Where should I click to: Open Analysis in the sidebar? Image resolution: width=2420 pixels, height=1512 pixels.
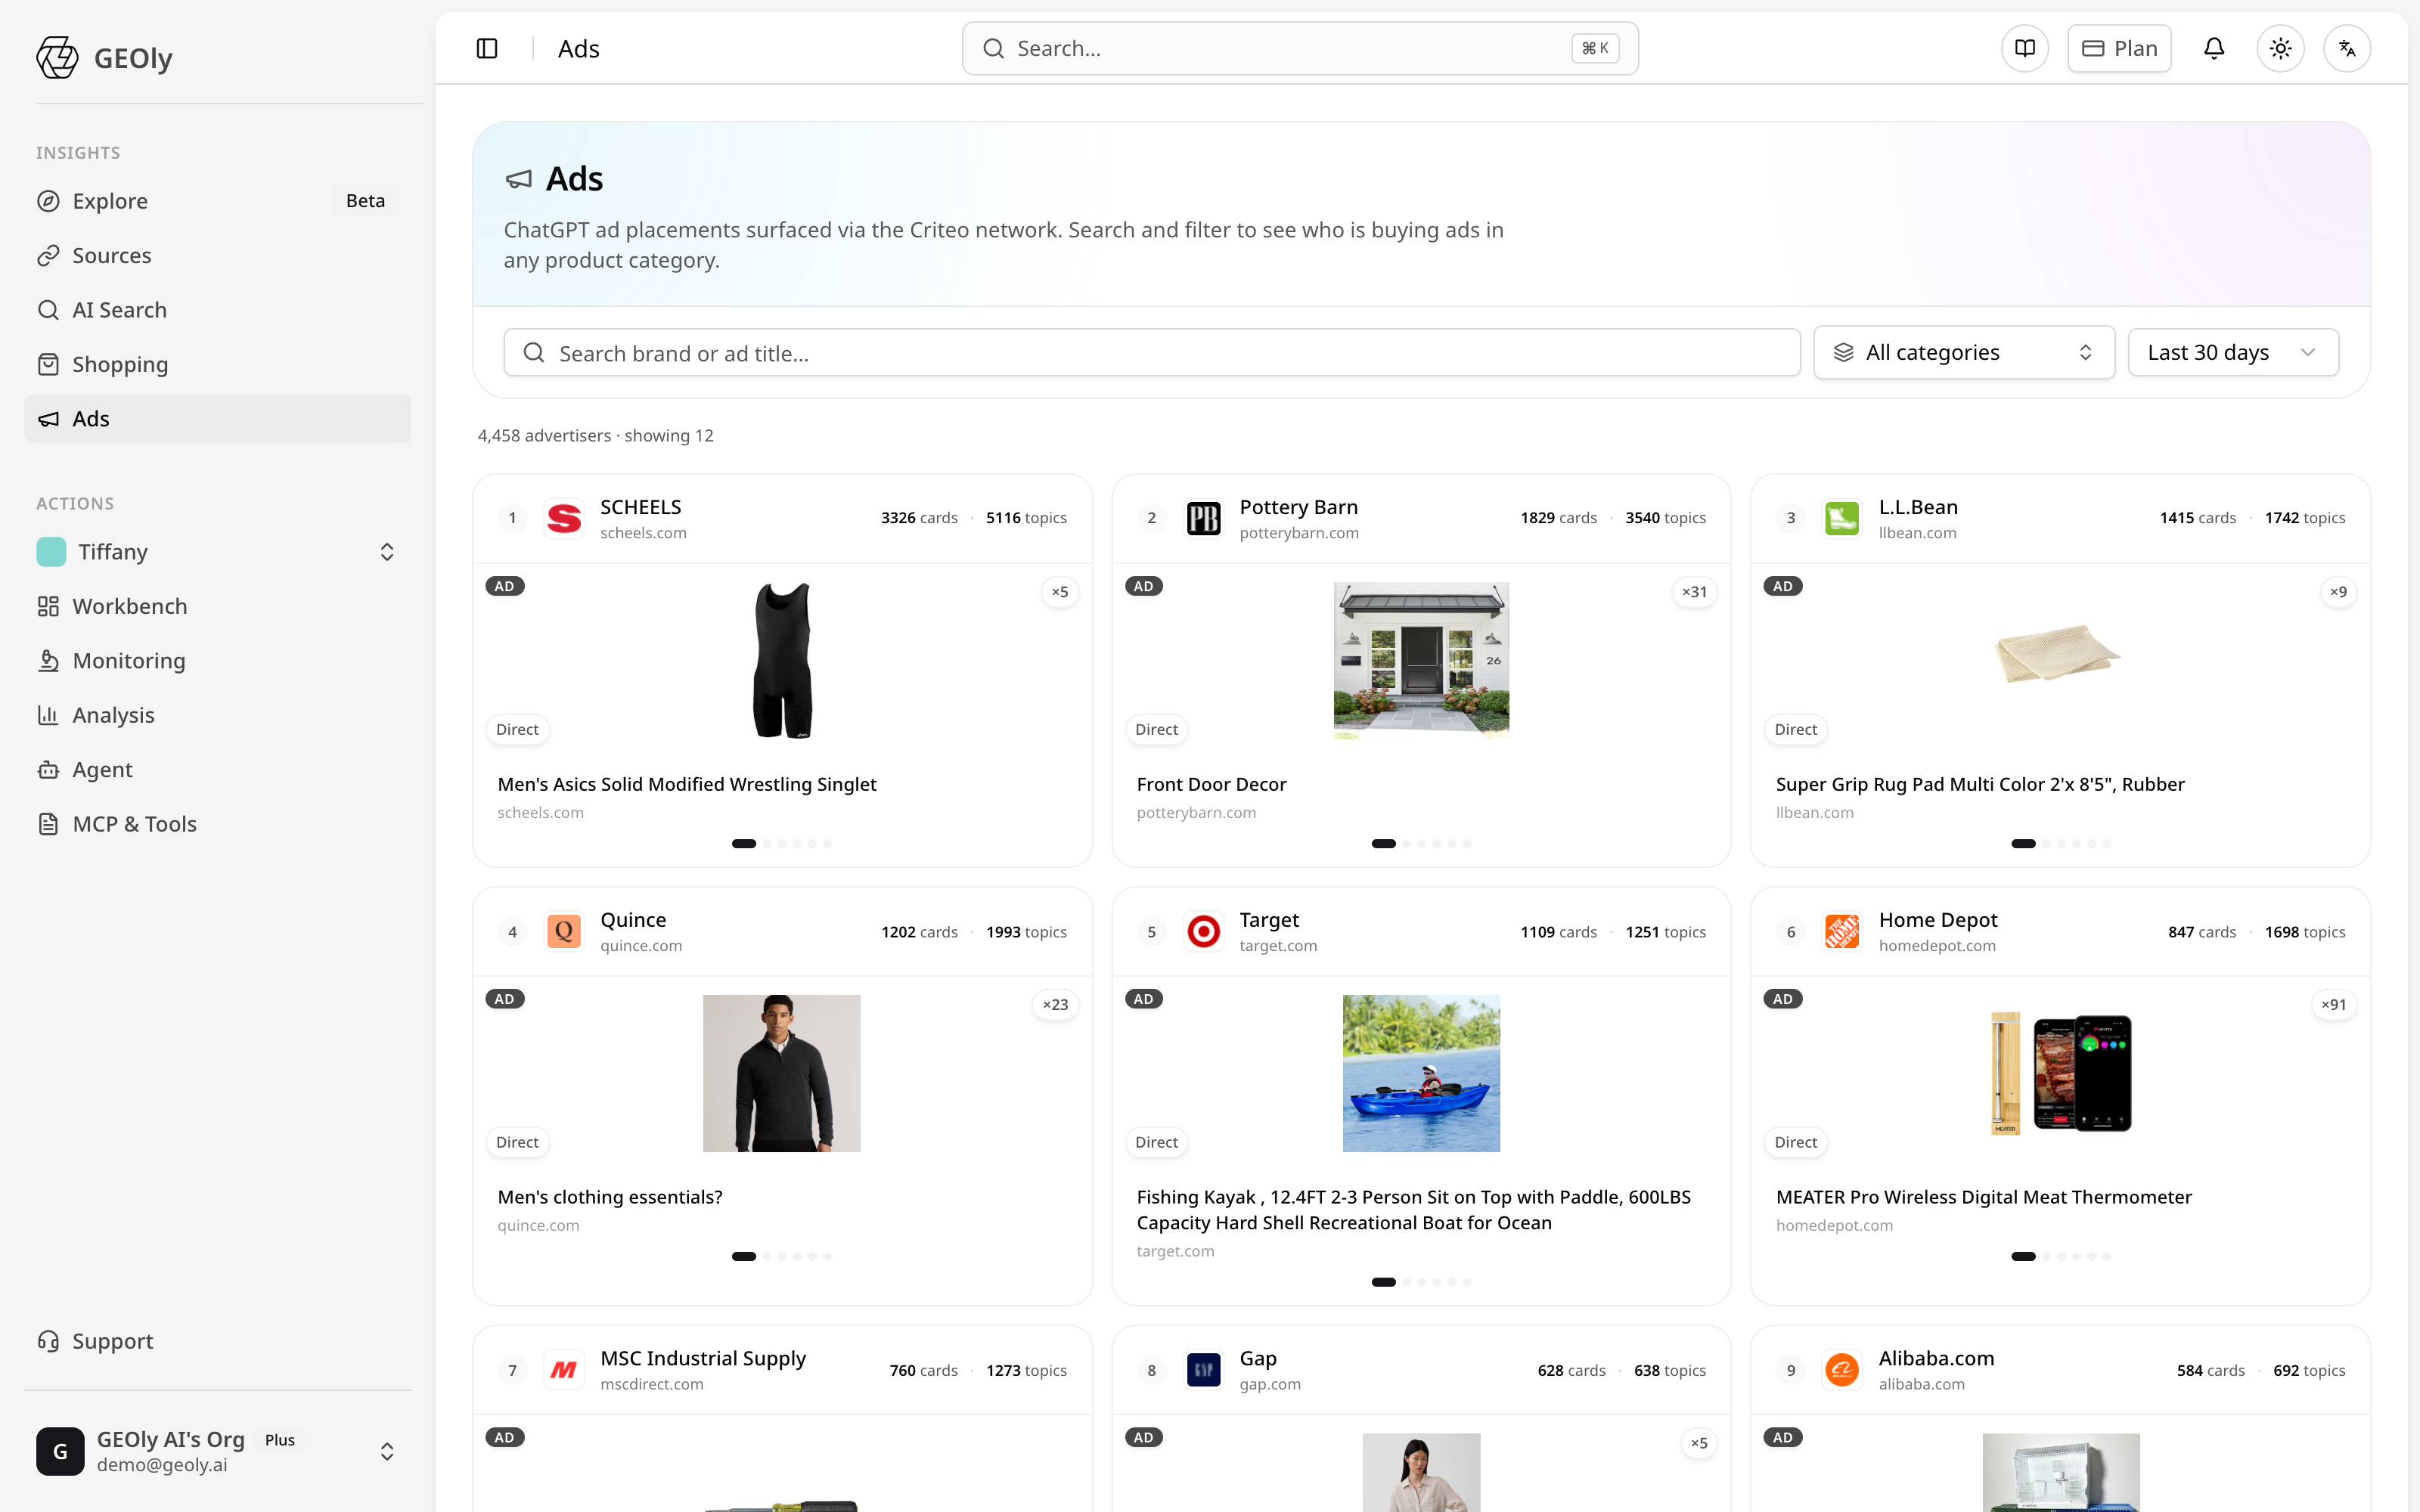click(x=217, y=715)
